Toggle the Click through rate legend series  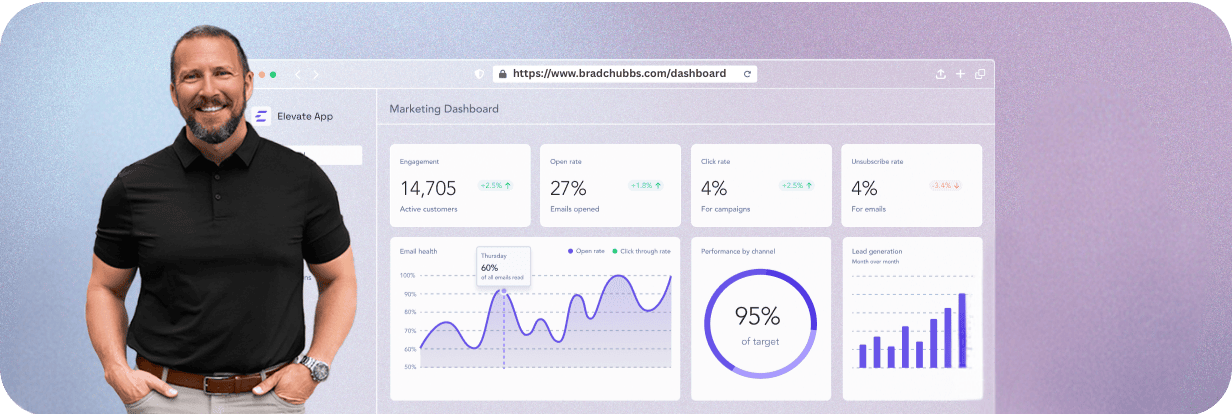click(x=641, y=251)
